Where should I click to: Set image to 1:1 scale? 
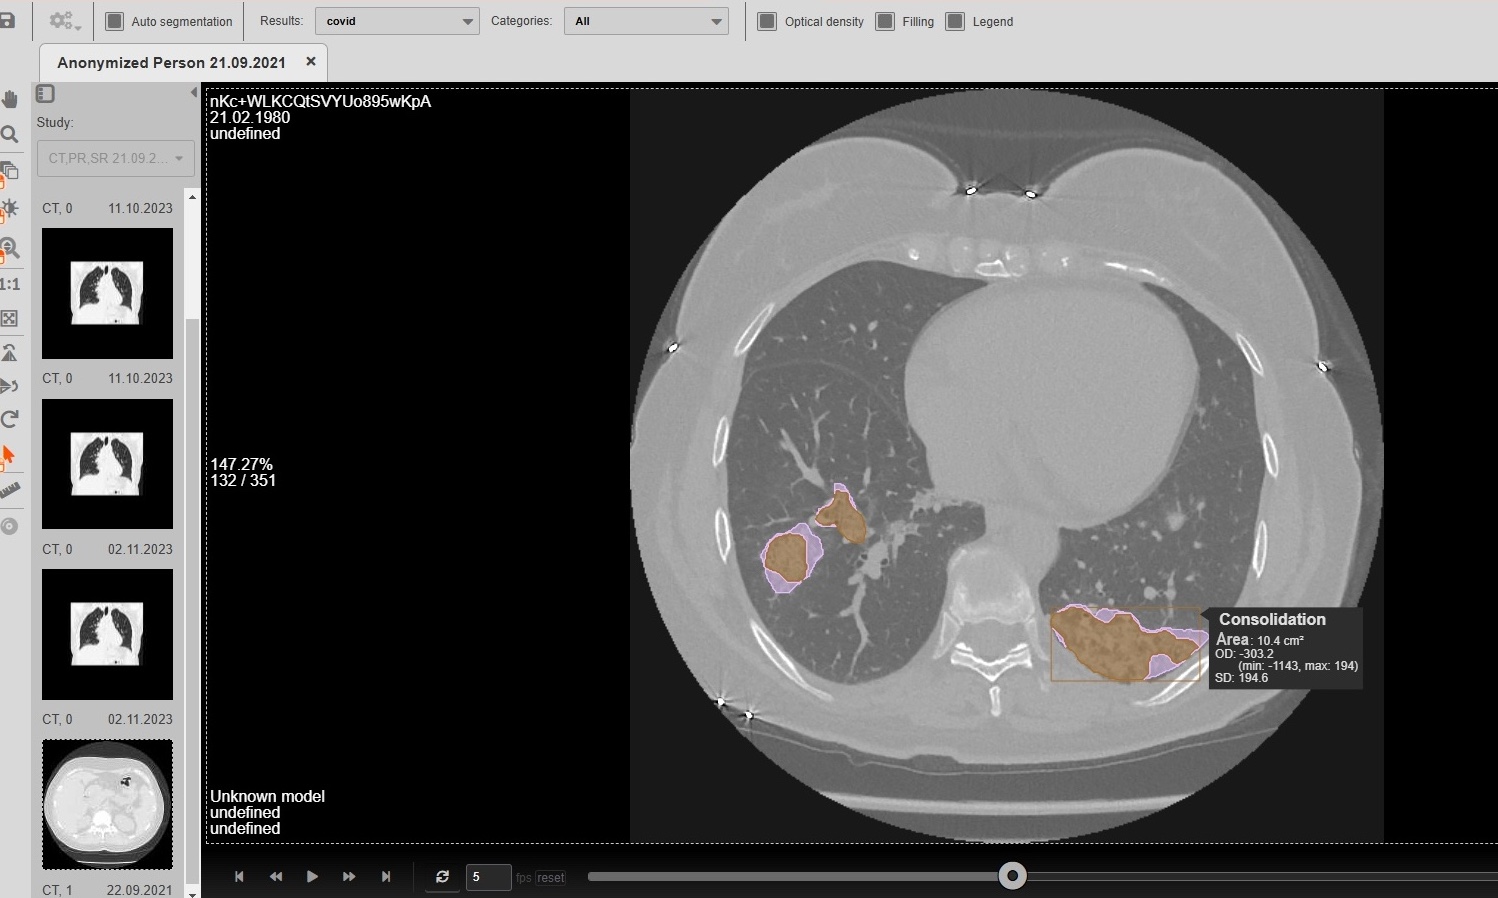tap(10, 284)
